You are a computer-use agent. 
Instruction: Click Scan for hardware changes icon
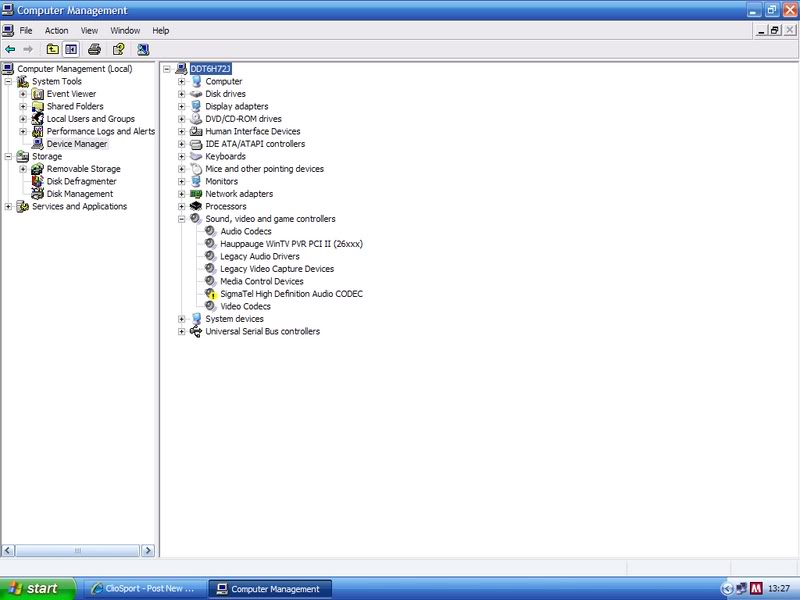point(143,49)
